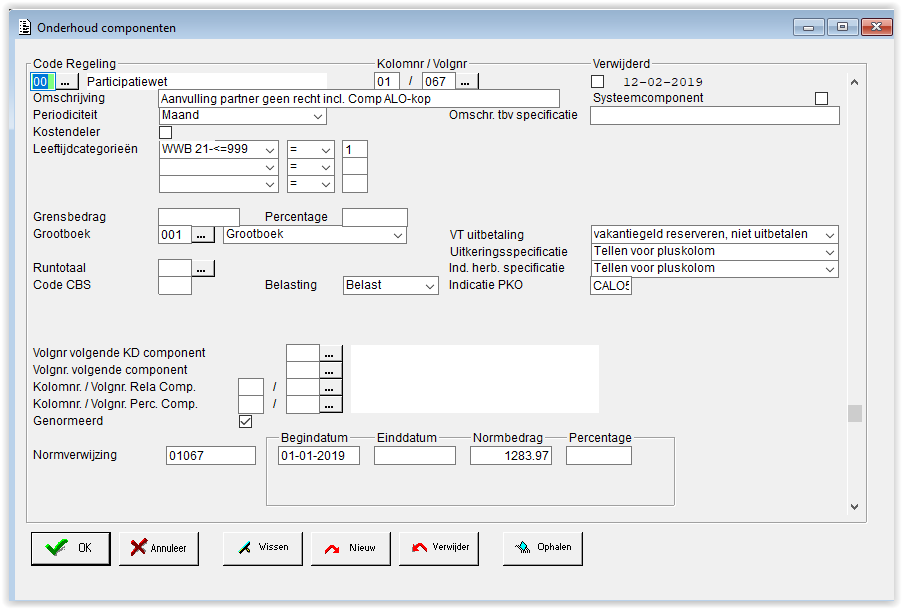This screenshot has height=609, width=902.
Task: Click the Grootboek code field containing 001
Action: point(175,235)
